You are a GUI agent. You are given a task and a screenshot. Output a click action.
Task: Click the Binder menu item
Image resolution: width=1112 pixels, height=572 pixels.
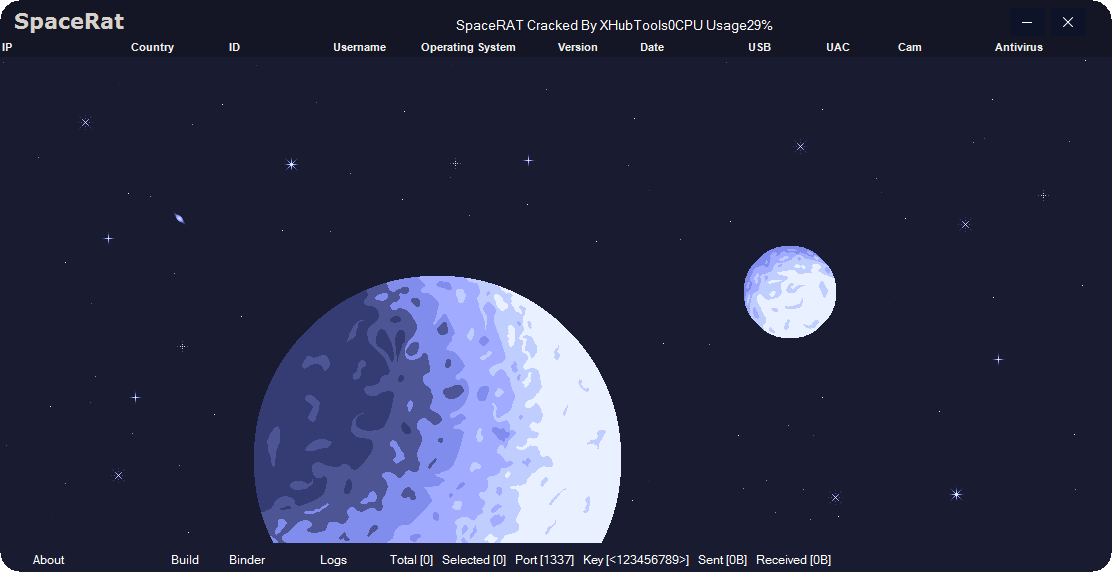tap(247, 560)
